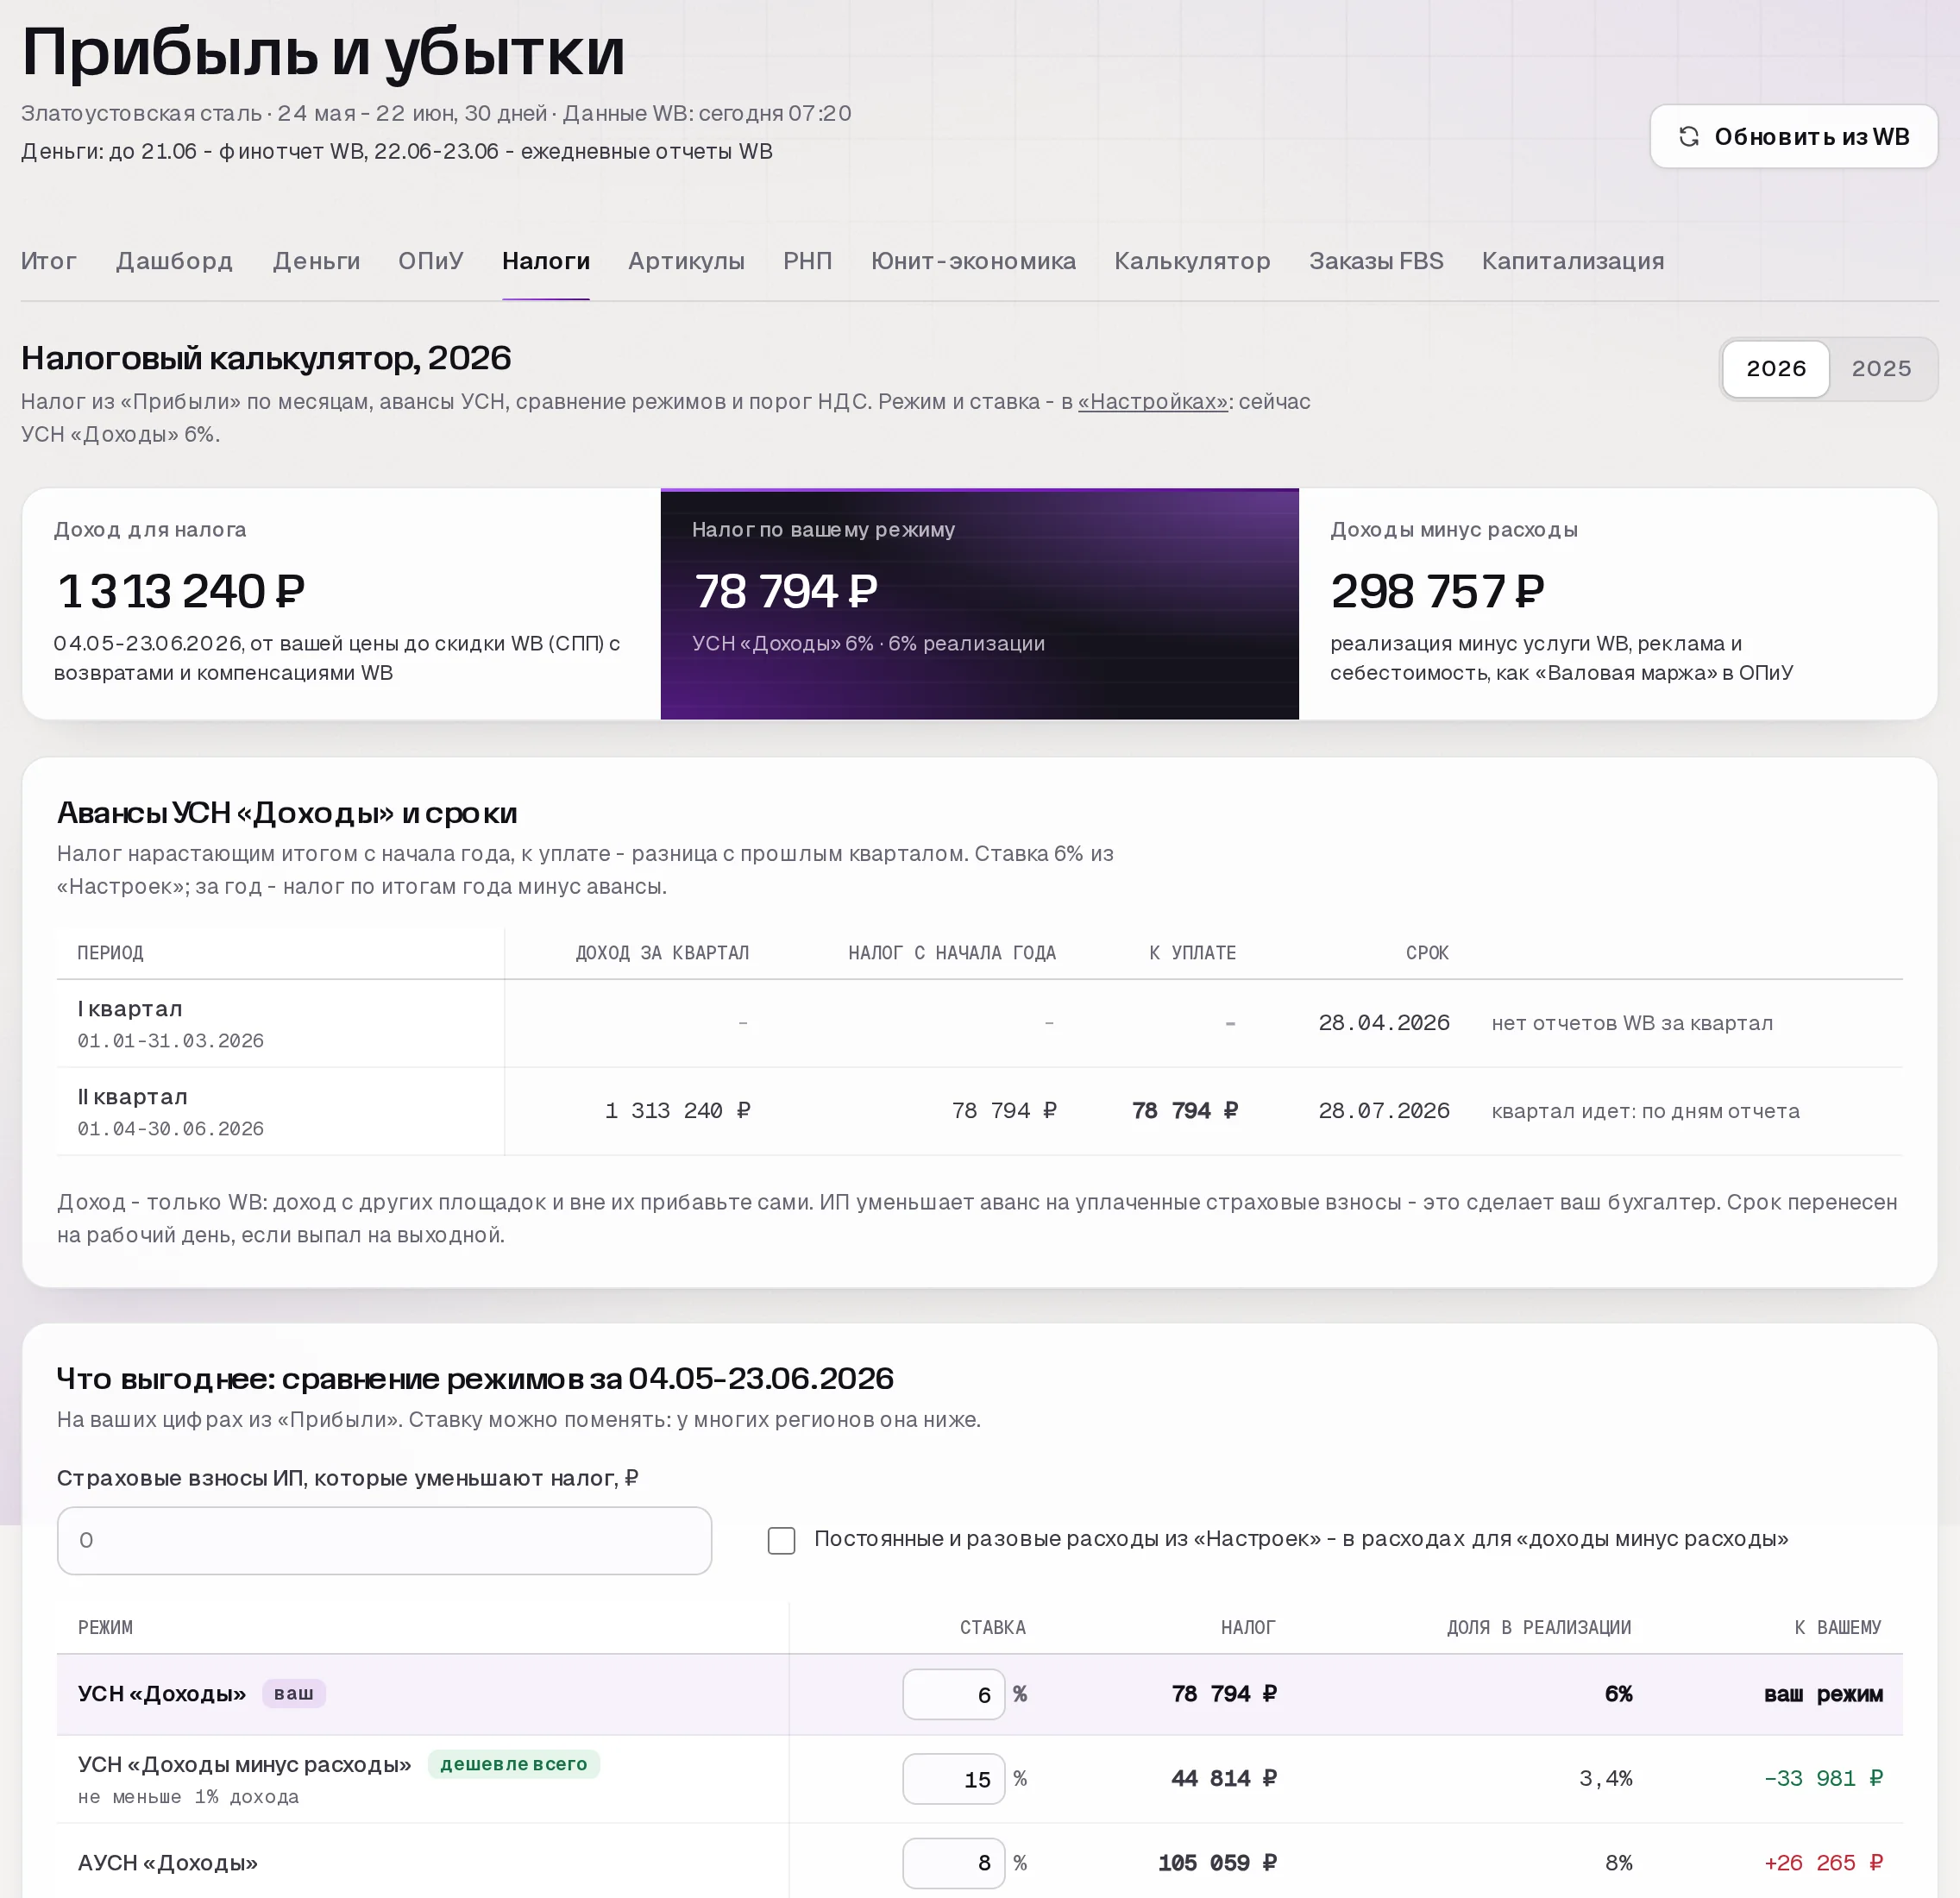Open the Итог tab
Viewport: 1960px width, 1898px height.
pyautogui.click(x=49, y=261)
